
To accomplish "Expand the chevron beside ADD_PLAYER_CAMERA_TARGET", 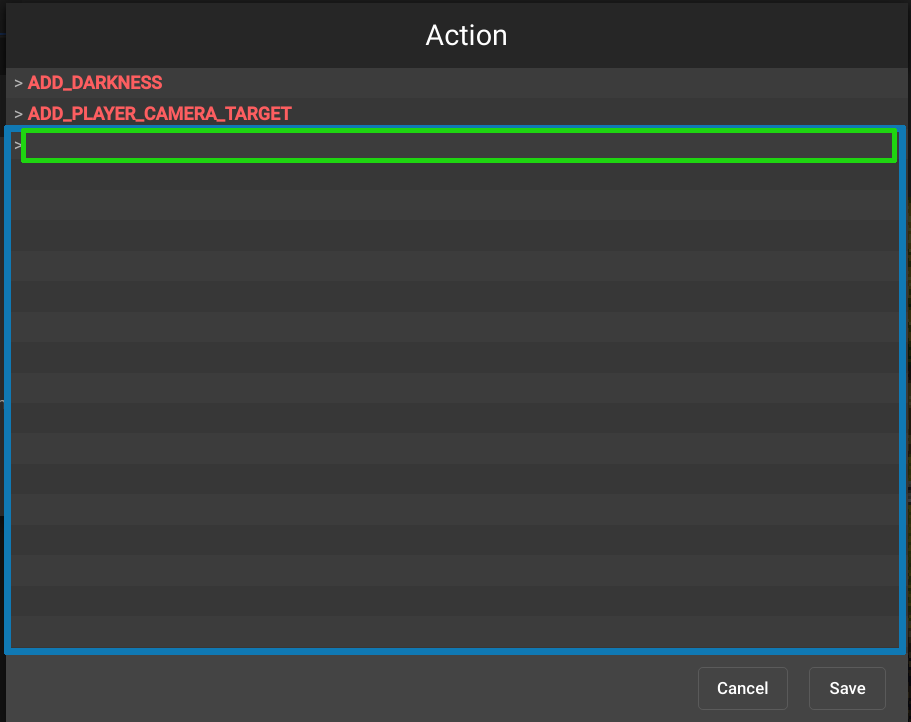I will 18,113.
